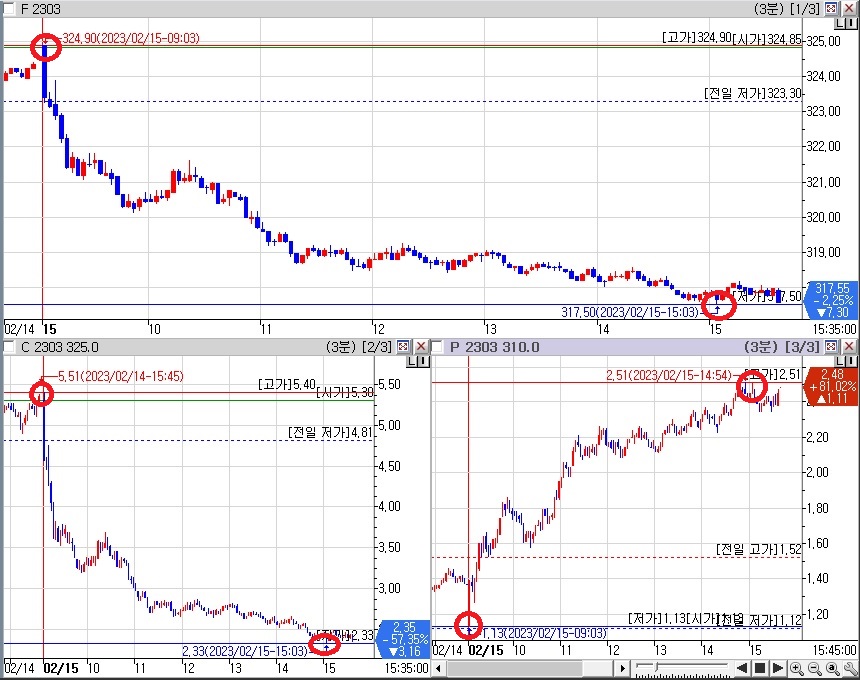Click the 5.51(2023/02/14-15:45) label
The width and height of the screenshot is (860, 680).
[121, 376]
